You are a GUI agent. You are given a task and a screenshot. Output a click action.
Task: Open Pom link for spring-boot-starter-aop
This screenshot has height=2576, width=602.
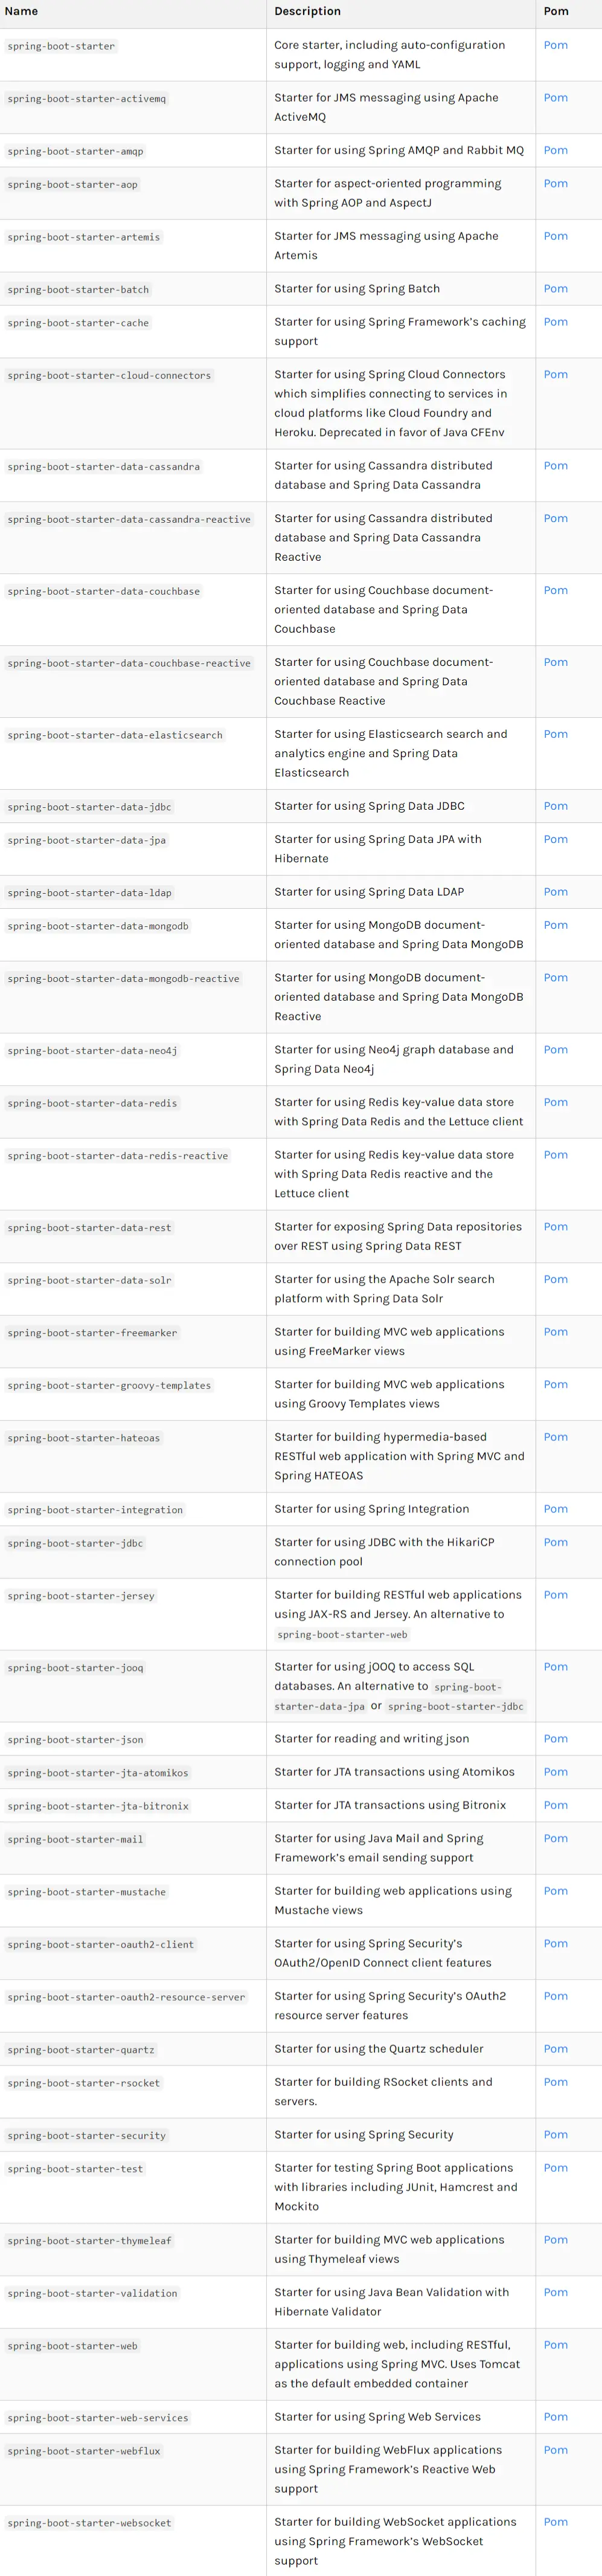pos(555,184)
